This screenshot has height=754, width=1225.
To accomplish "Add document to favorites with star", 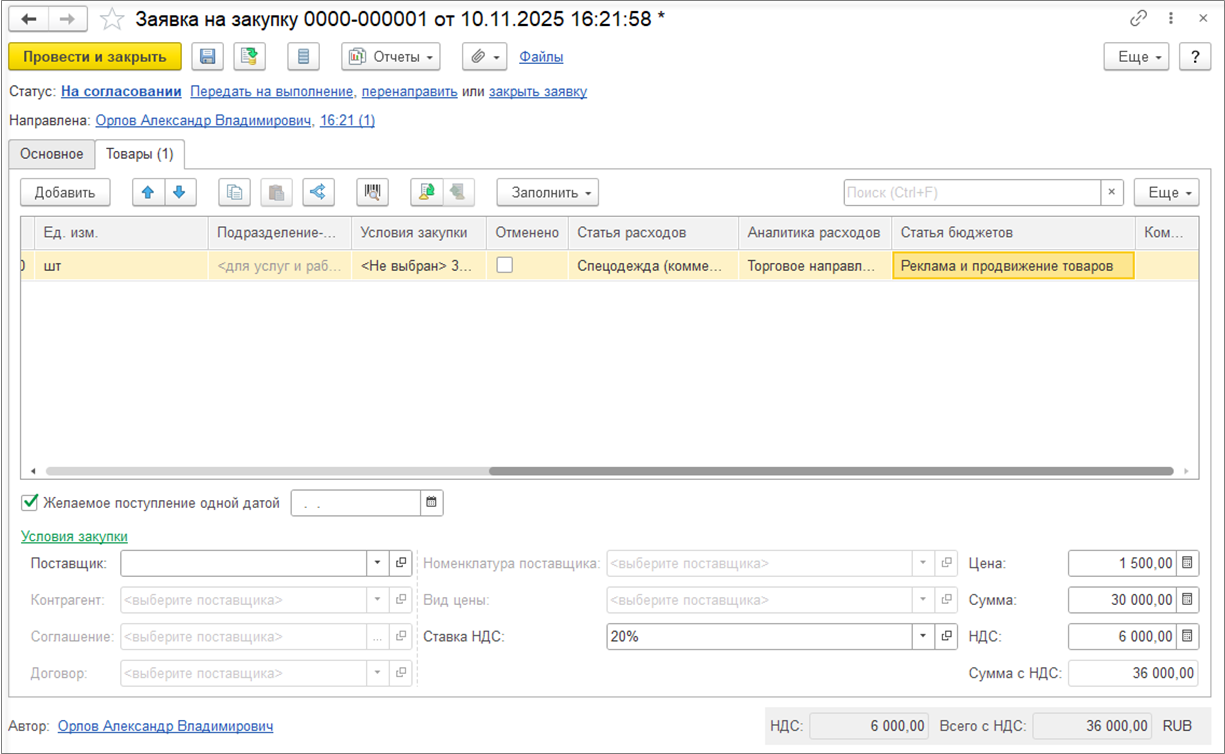I will pos(112,19).
